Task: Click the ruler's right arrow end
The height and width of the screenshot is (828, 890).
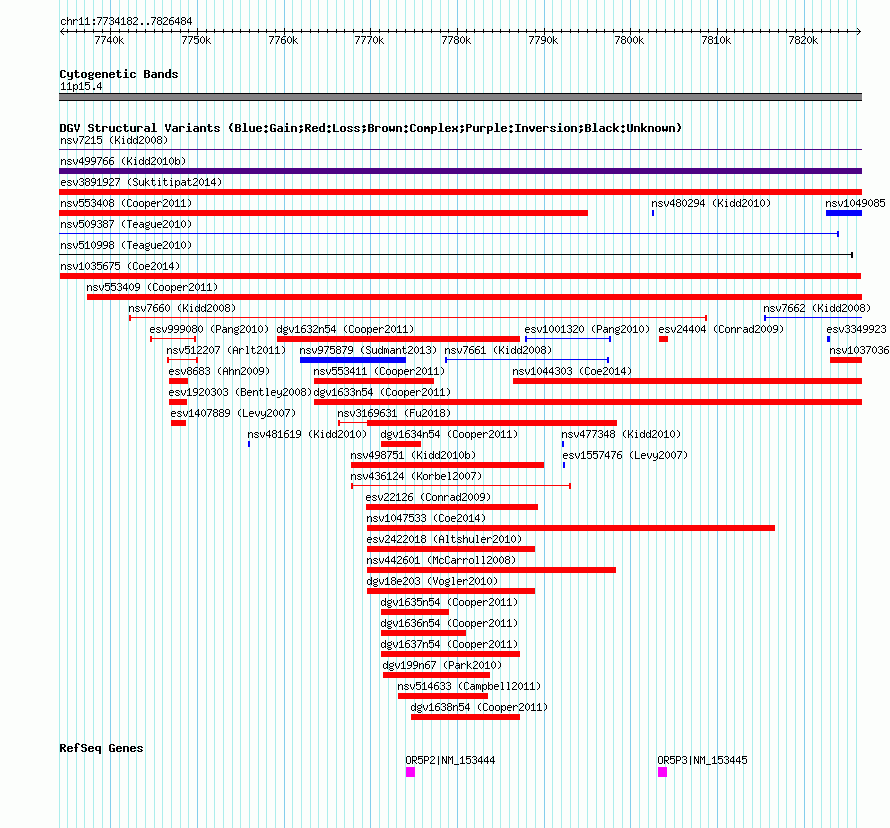Action: [x=859, y=32]
